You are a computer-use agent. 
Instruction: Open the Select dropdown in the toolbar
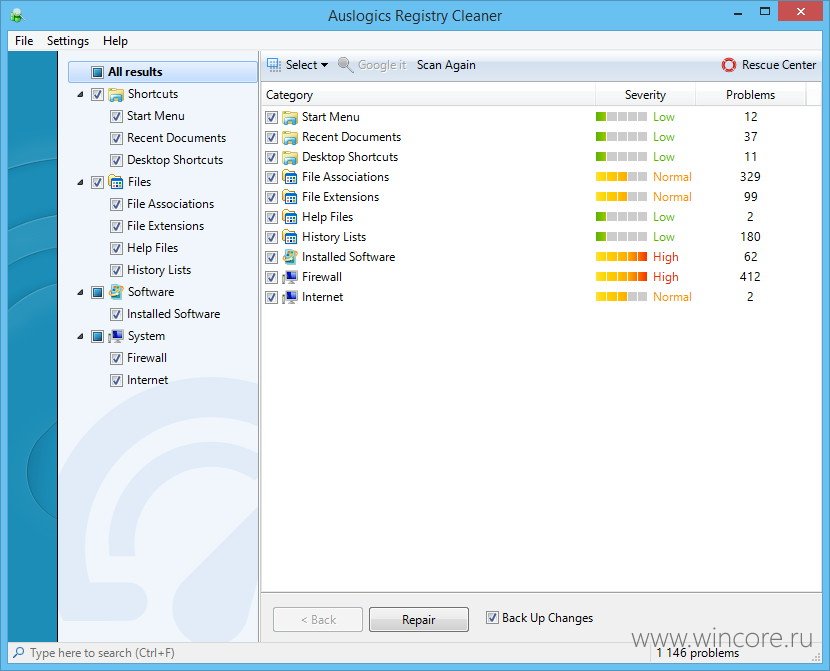(297, 65)
